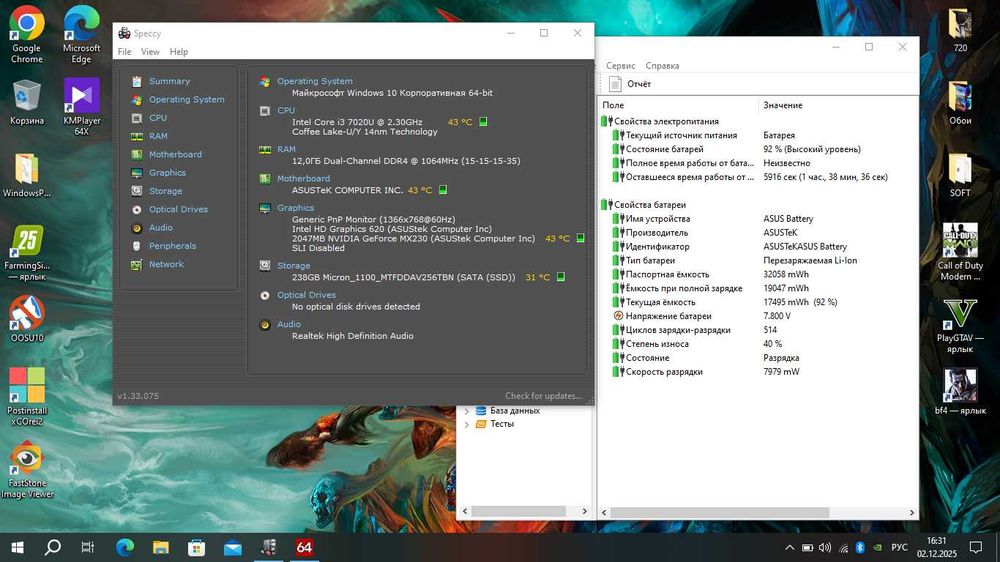Click left arrow of AIDA64 tree horizontal scrollbar

464,512
